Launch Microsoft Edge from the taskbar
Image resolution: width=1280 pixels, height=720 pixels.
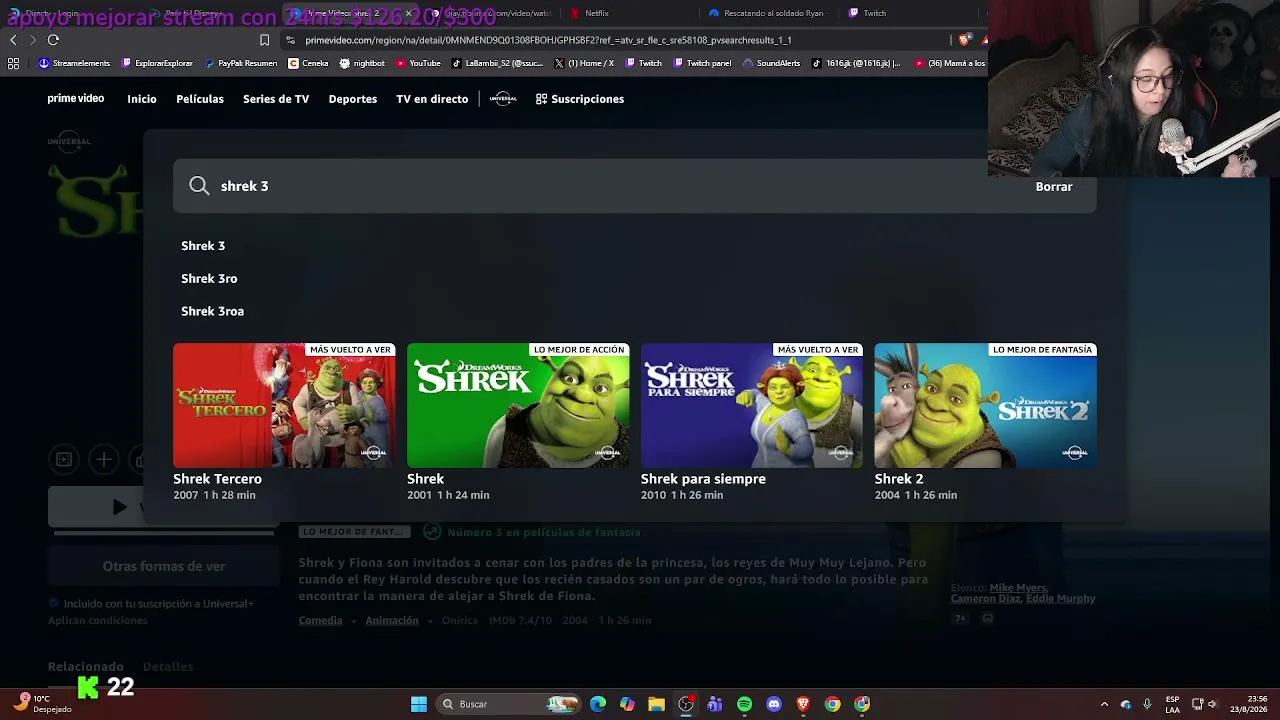pyautogui.click(x=598, y=704)
